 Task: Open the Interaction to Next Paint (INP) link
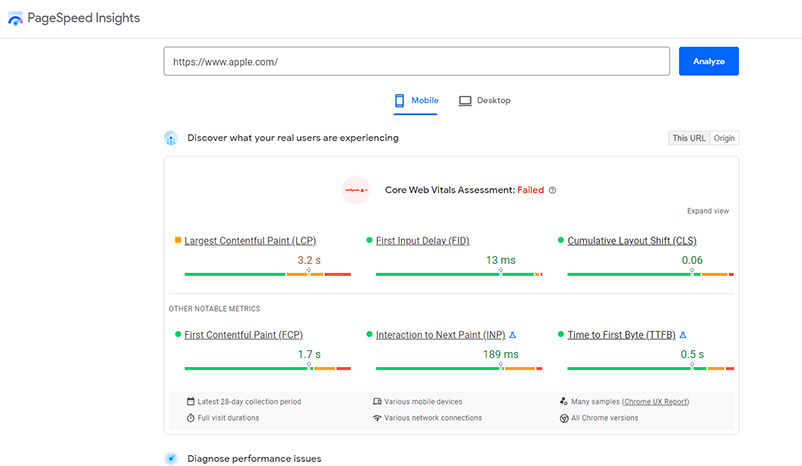coord(440,335)
